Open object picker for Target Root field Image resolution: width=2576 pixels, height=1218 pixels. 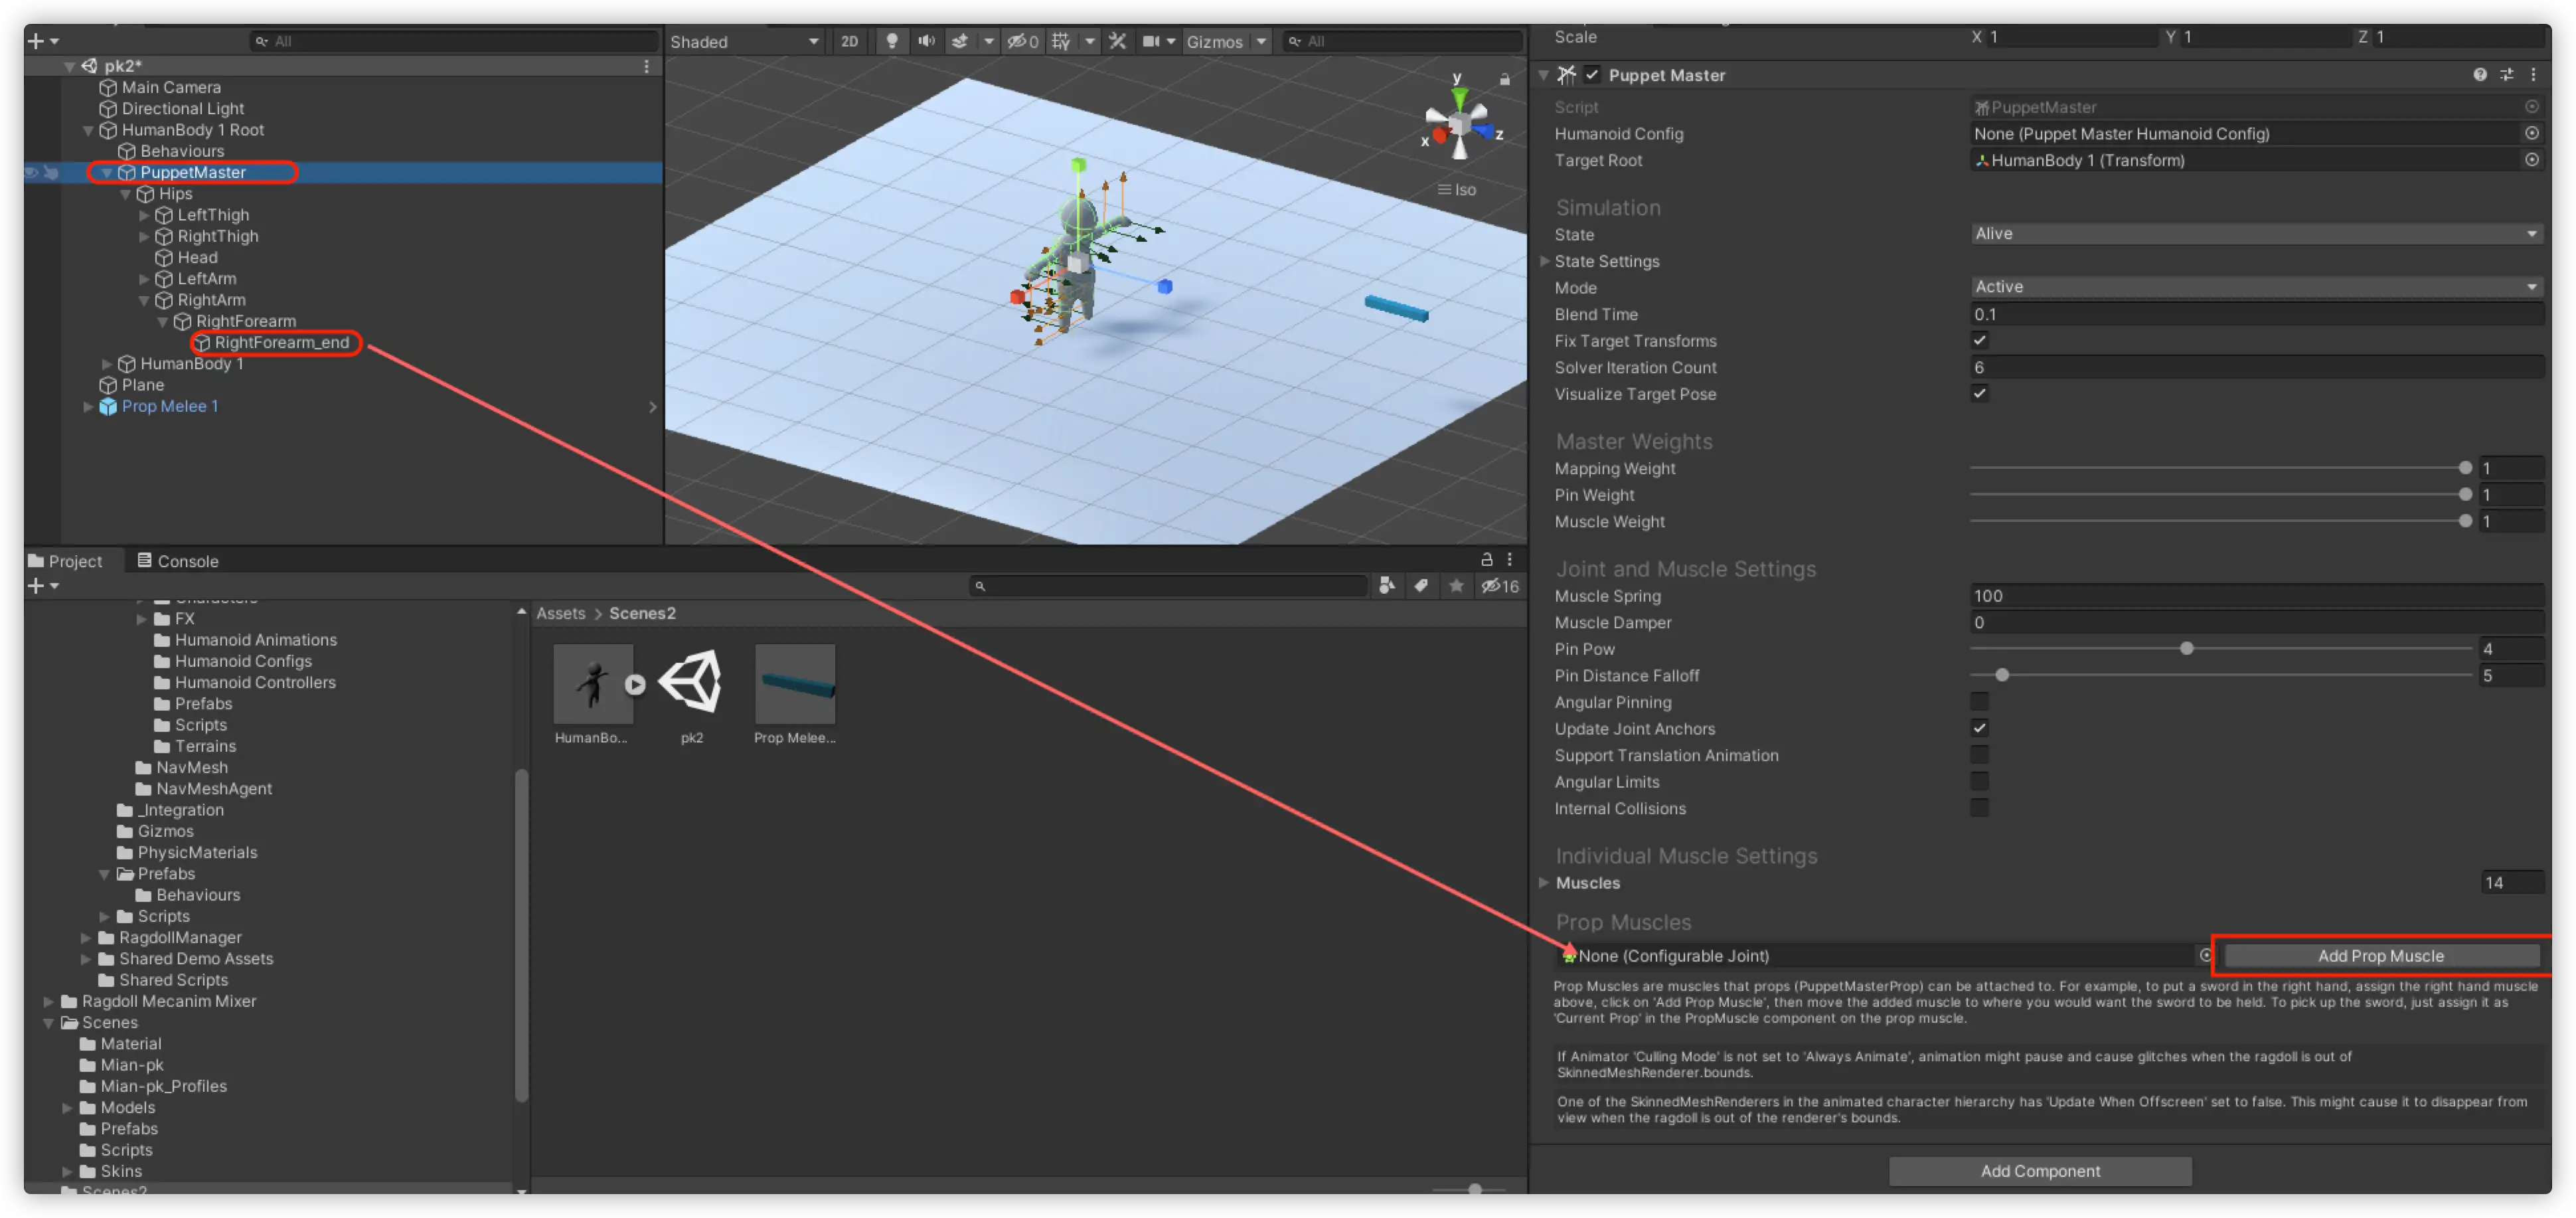(x=2532, y=160)
